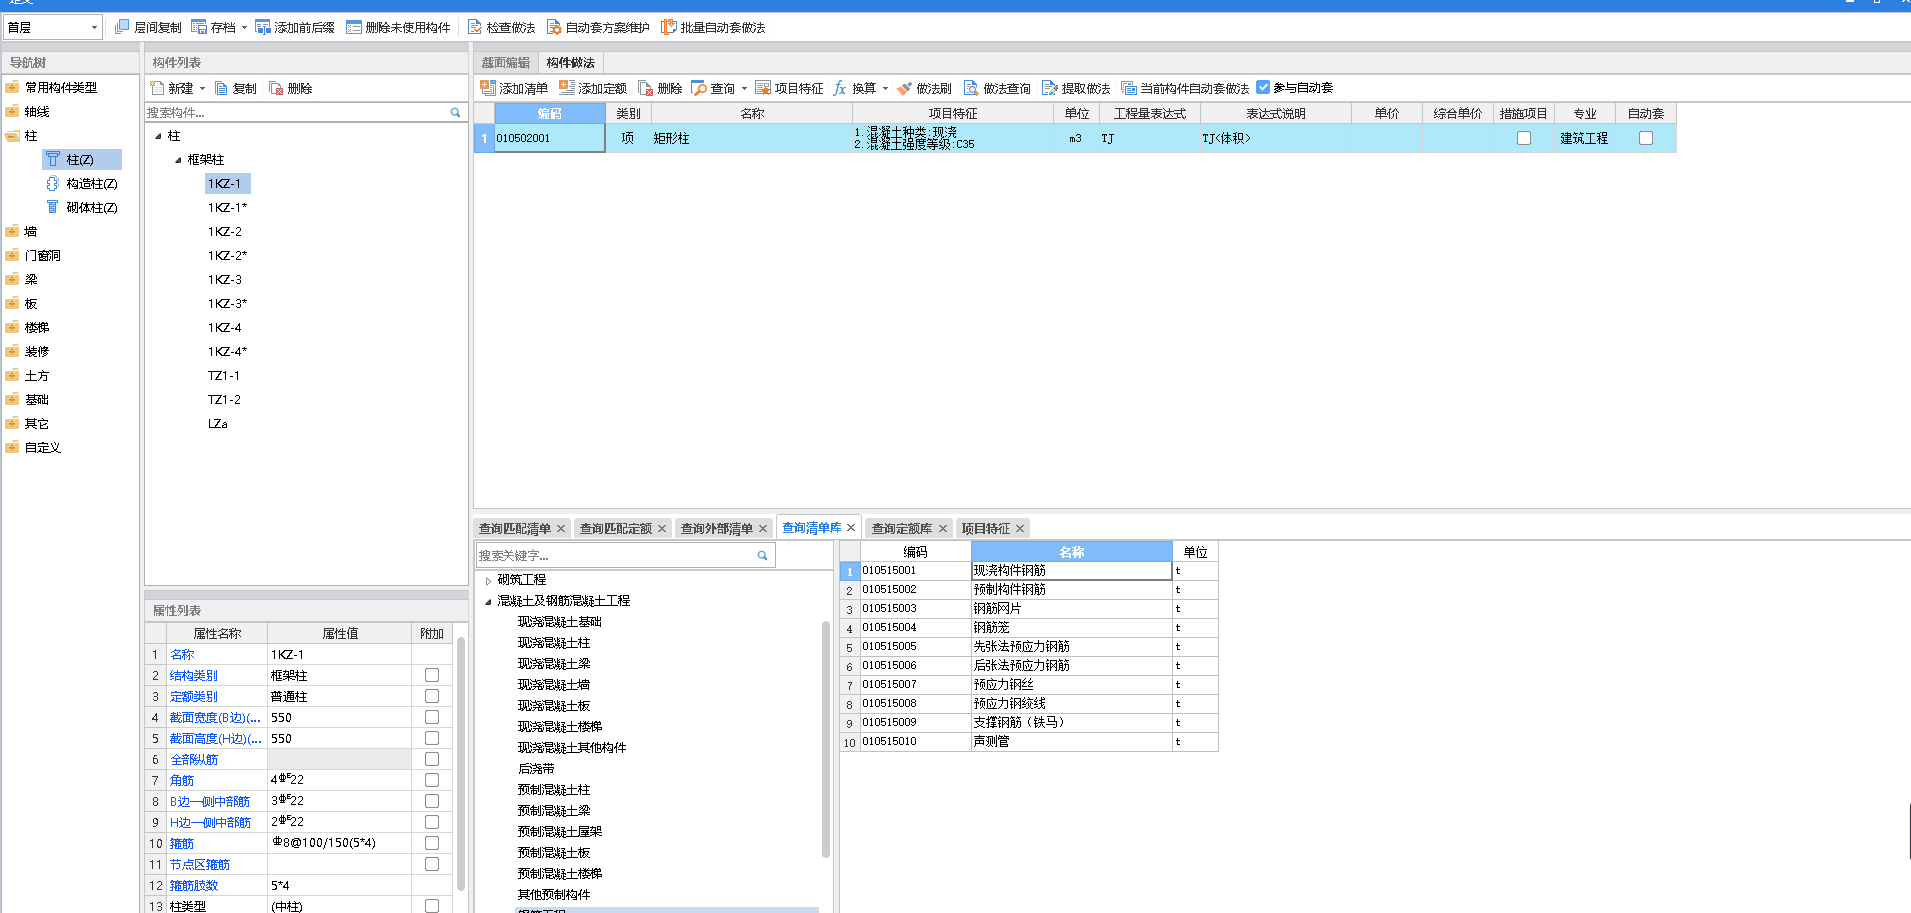
Task: Click 删除 icon in 构件做法 toolbar
Action: [x=646, y=88]
